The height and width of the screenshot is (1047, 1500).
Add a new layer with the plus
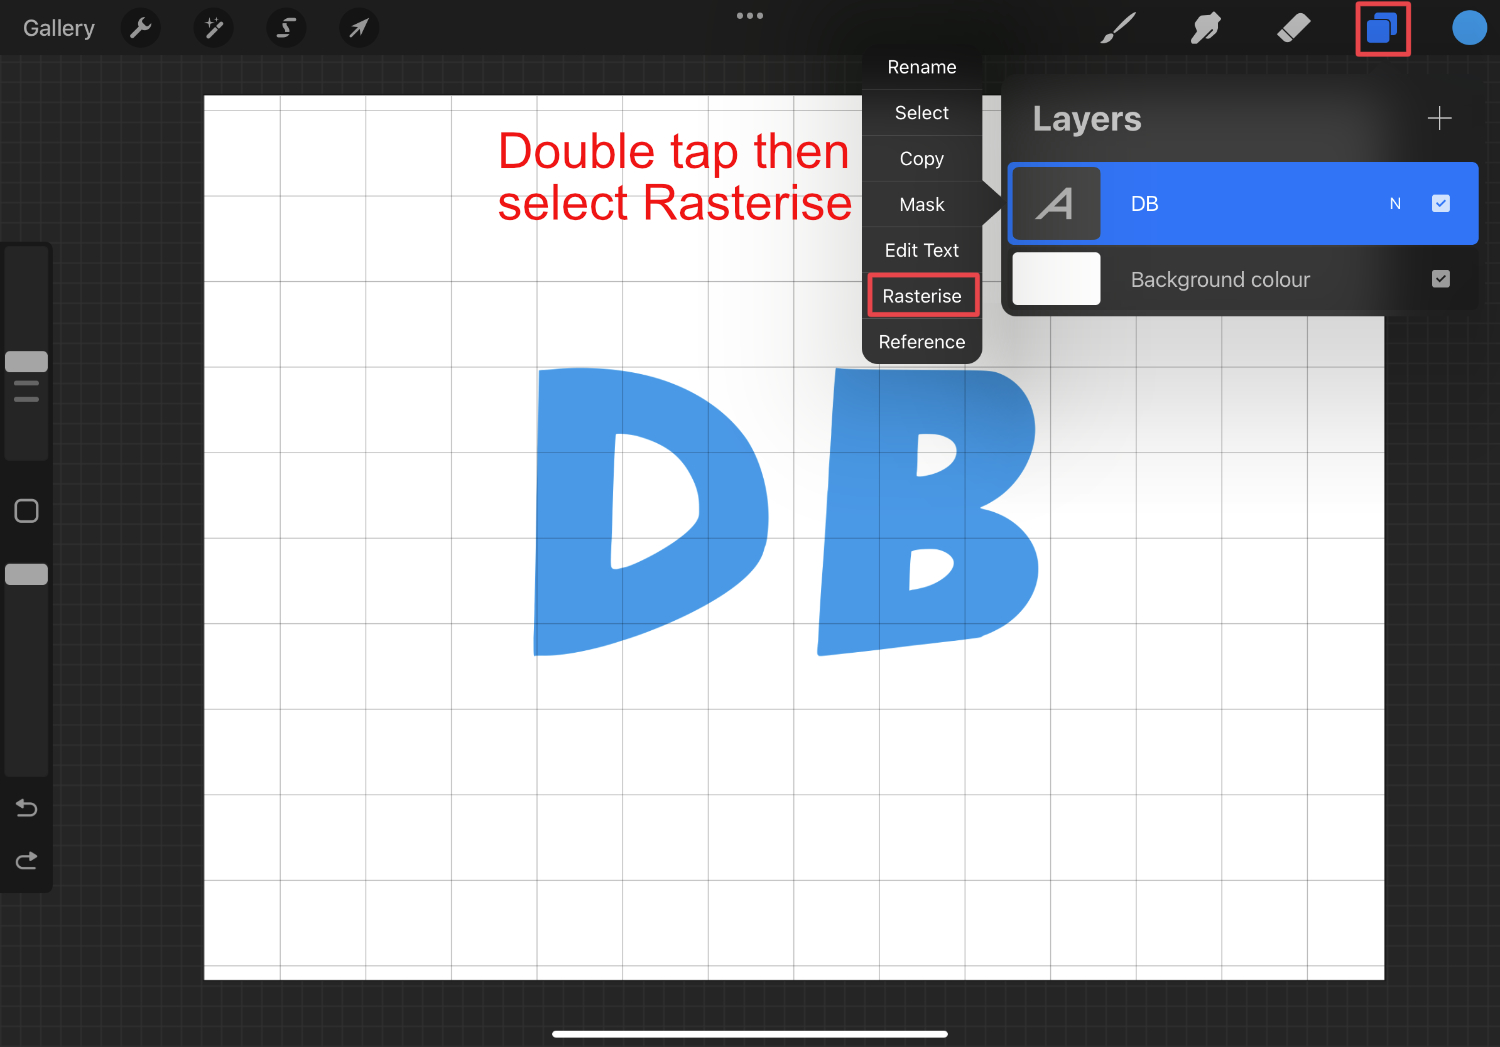coord(1440,118)
